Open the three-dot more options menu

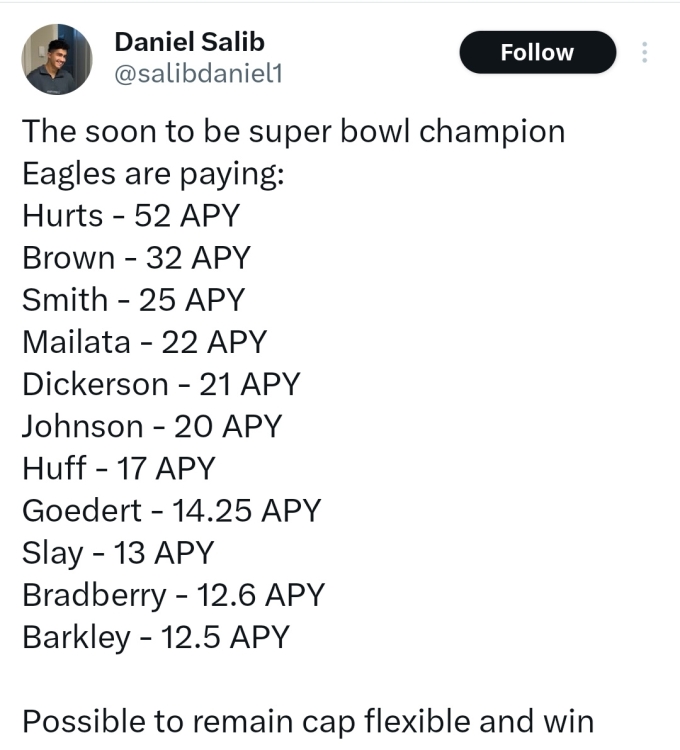pos(645,52)
